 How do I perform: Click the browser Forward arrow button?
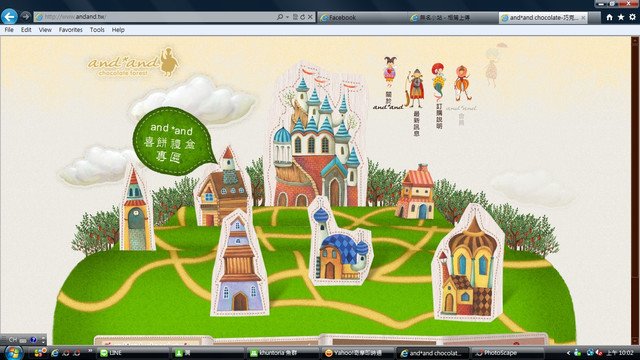(x=26, y=16)
